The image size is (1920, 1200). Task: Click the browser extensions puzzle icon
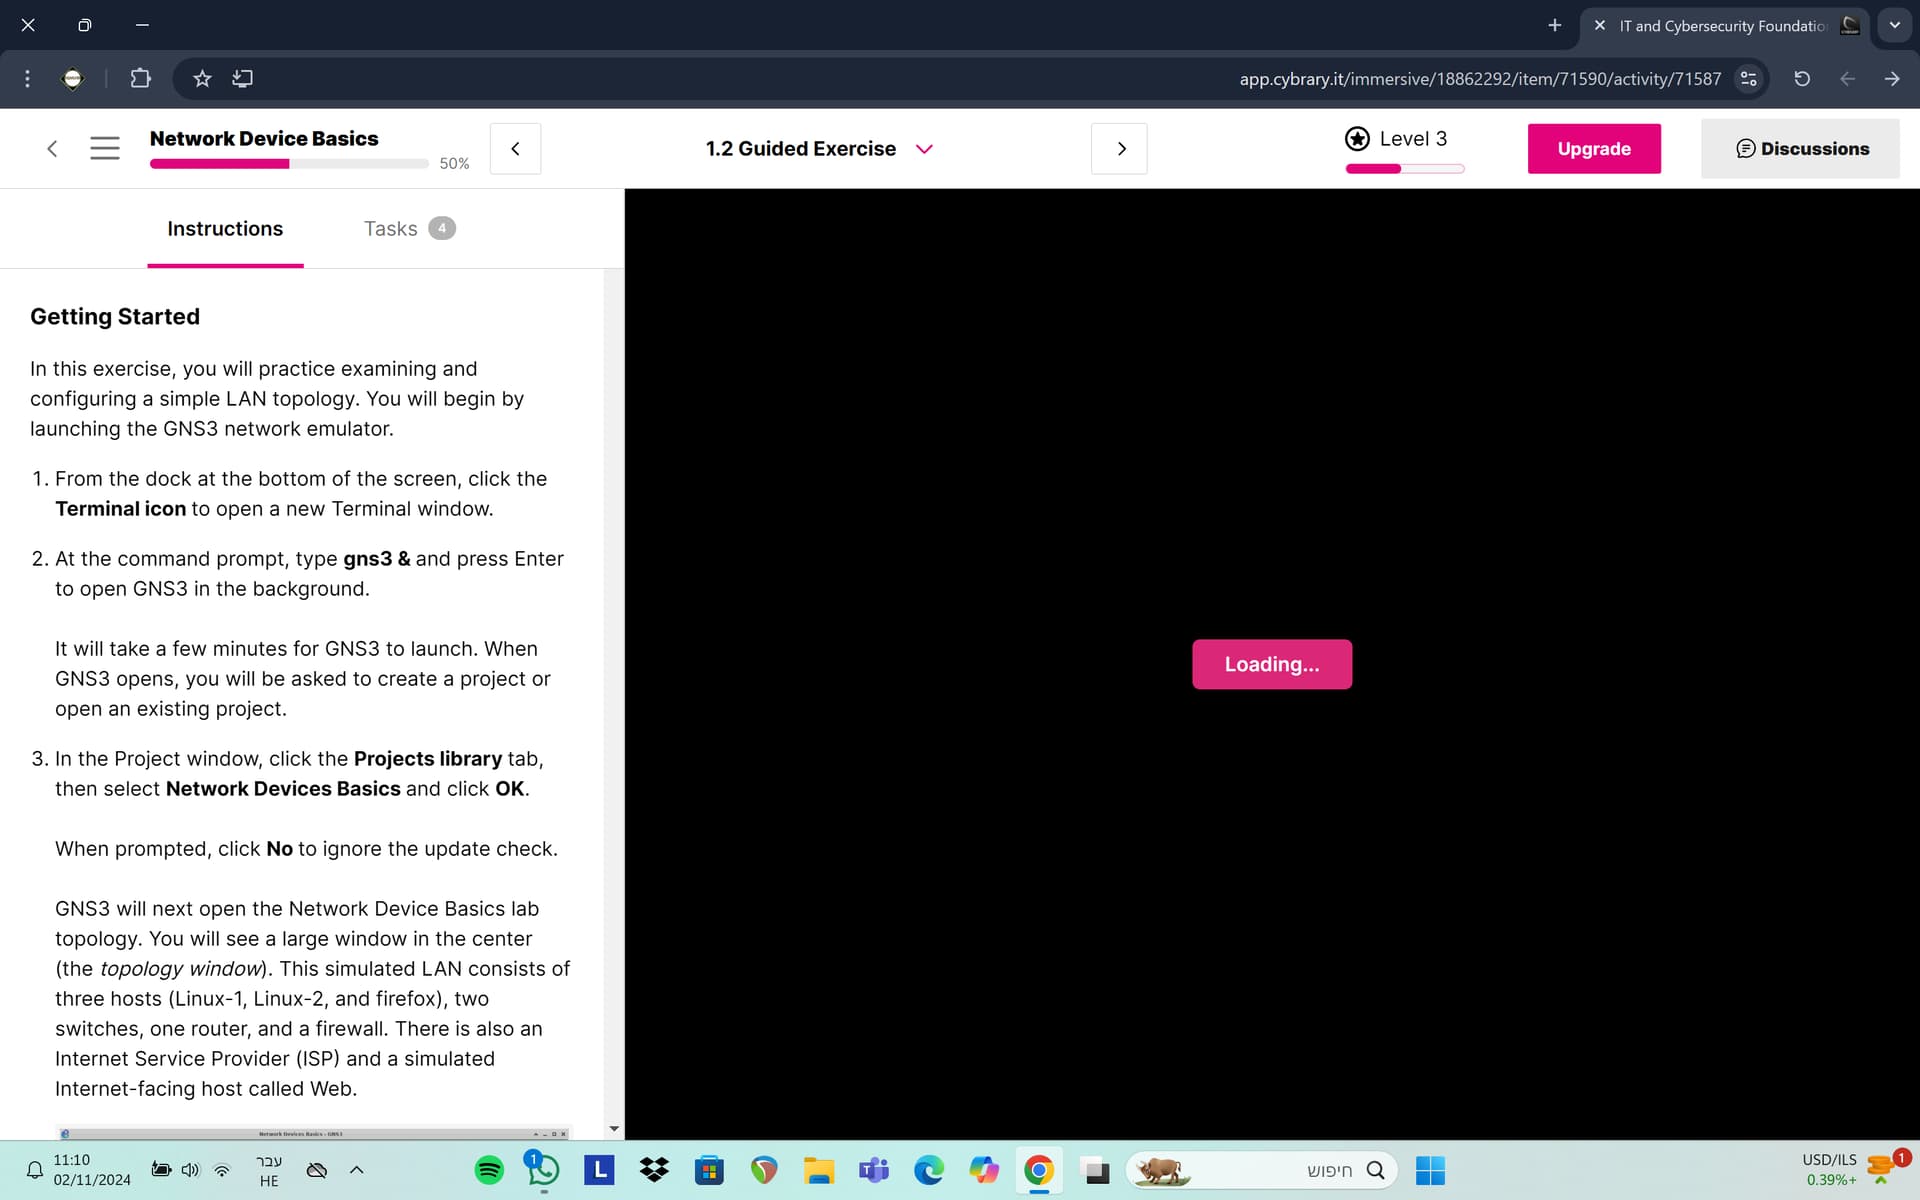140,78
